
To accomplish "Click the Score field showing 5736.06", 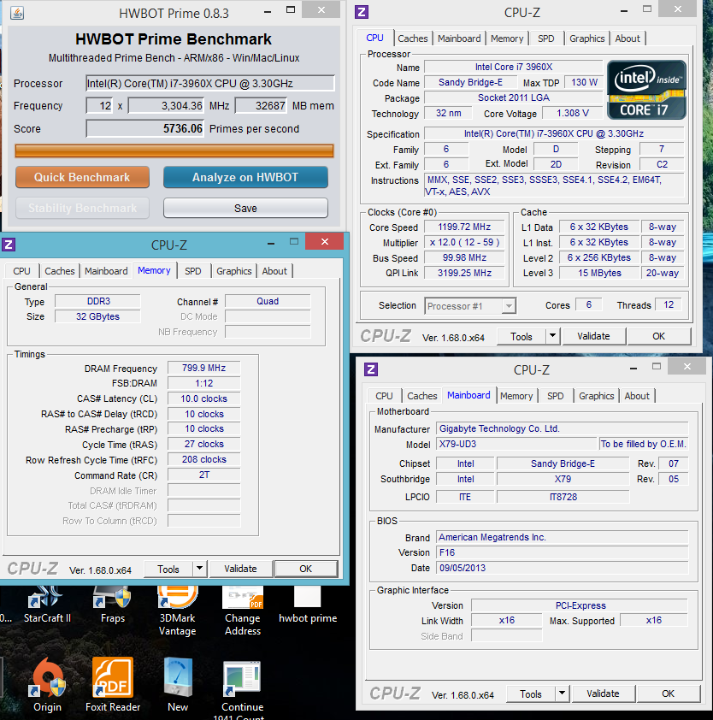I will click(x=145, y=129).
